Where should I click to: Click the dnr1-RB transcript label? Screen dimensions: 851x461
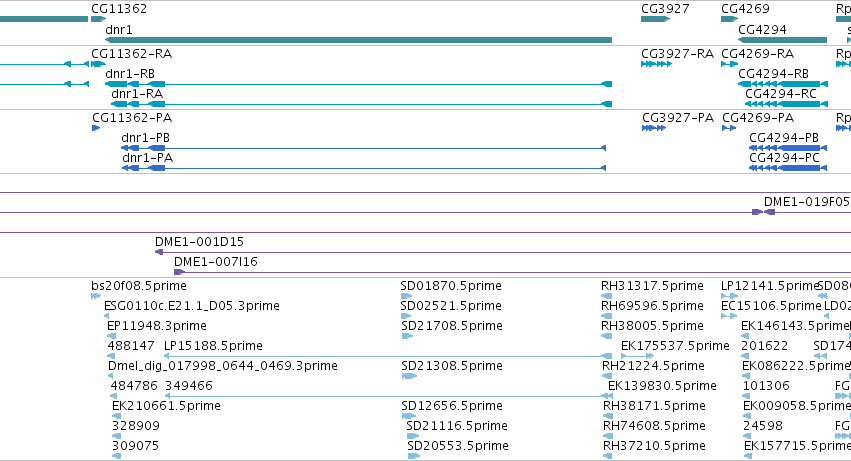click(x=130, y=74)
